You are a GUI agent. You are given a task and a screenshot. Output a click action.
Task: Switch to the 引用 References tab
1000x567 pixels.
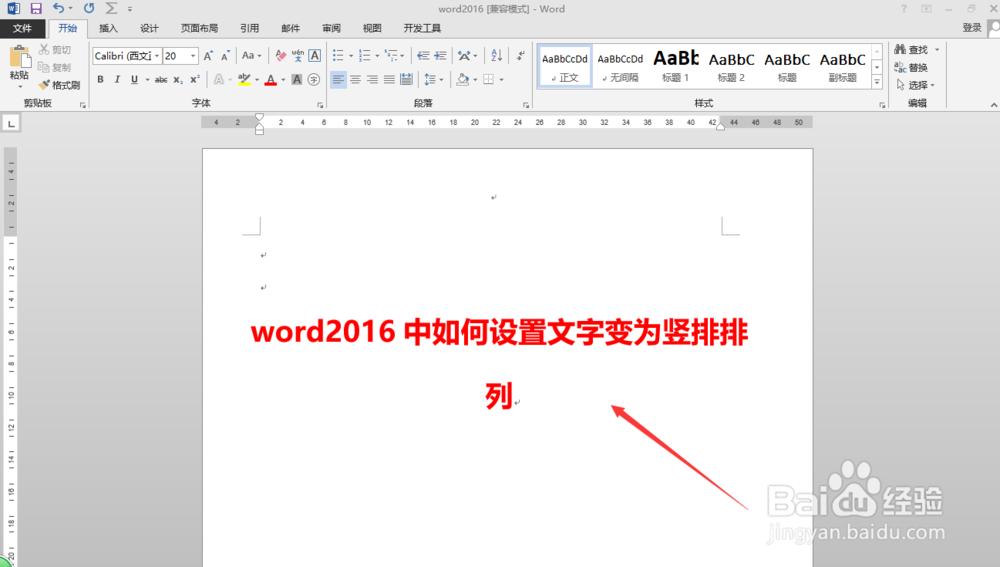(249, 28)
